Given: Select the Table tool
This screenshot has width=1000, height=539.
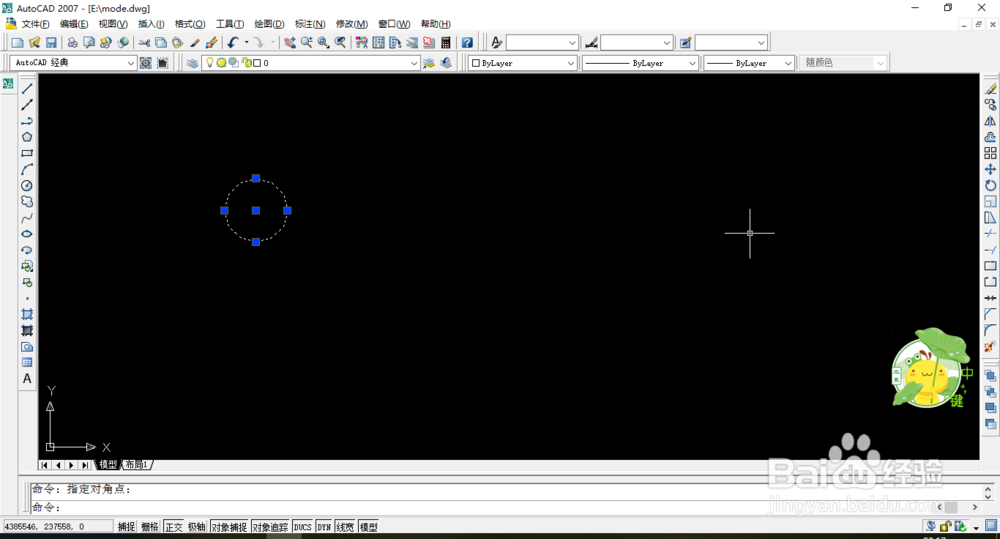Looking at the screenshot, I should [x=27, y=362].
